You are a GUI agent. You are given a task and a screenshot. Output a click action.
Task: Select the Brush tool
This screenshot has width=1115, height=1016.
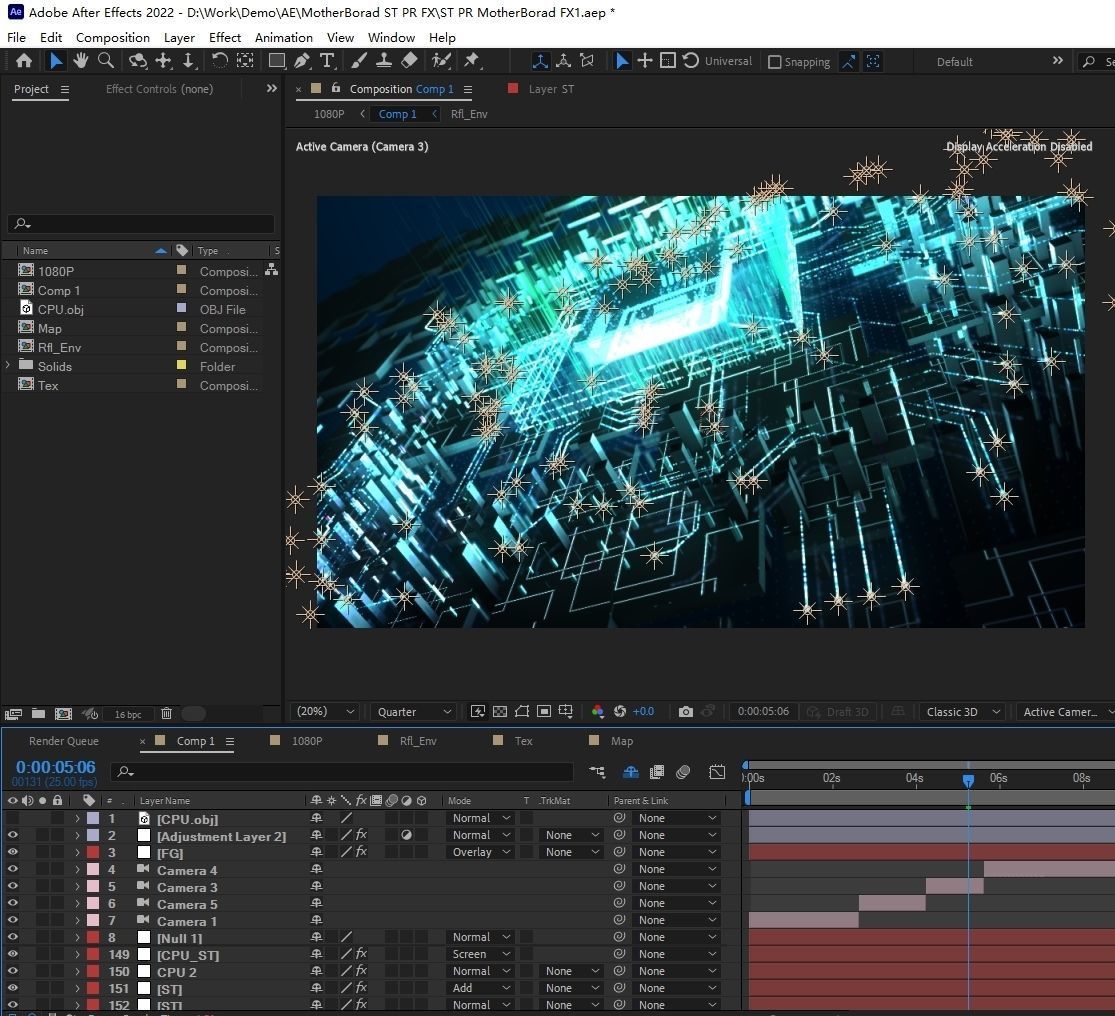(359, 61)
